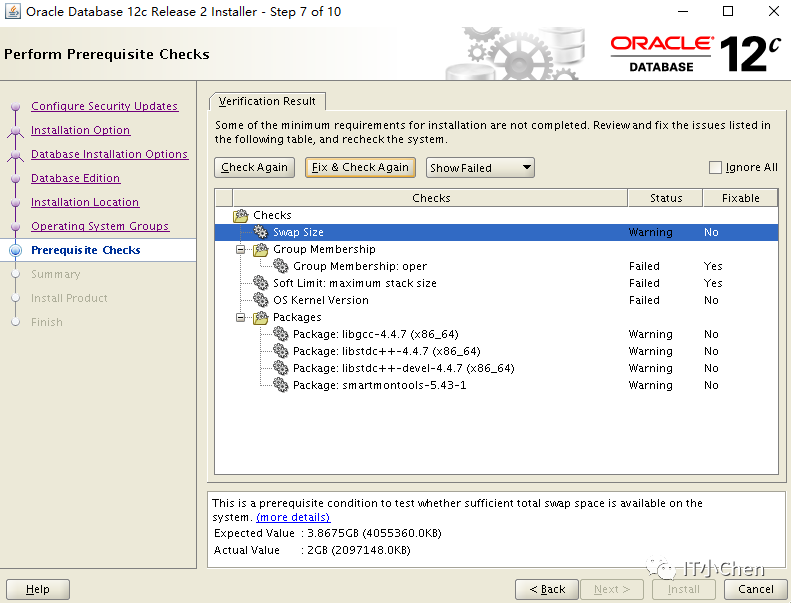Click gear icon for Soft Limit stack size
Image resolution: width=791 pixels, height=603 pixels.
pyautogui.click(x=260, y=283)
